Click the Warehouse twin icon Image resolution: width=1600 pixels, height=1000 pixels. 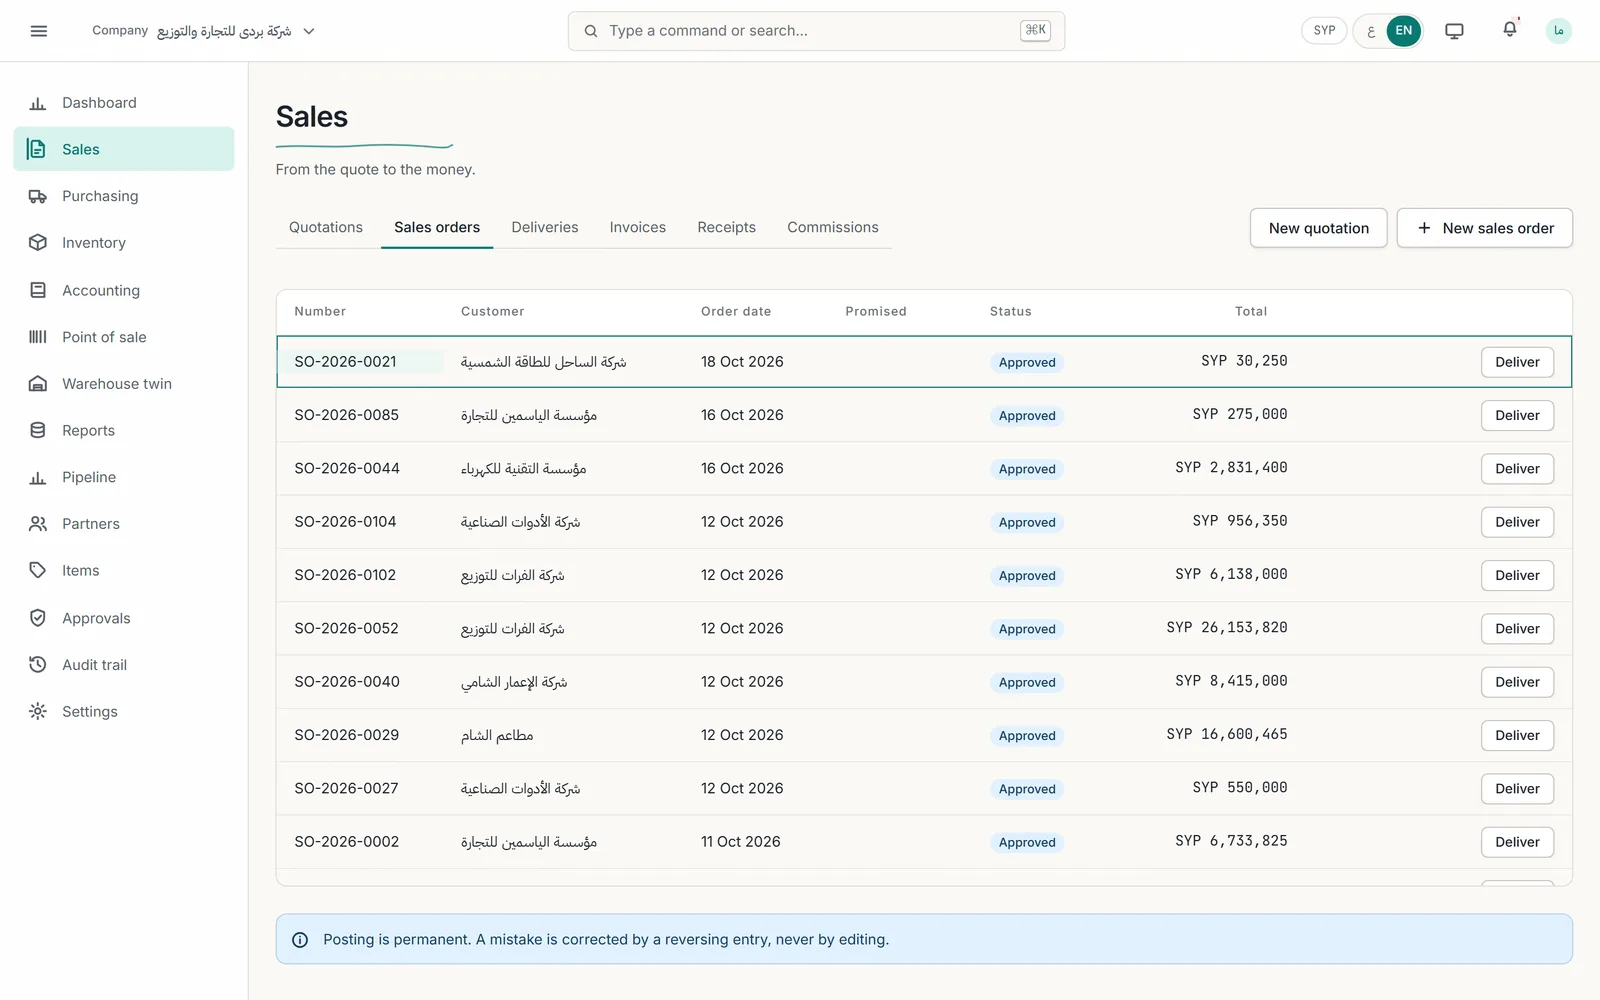click(38, 384)
